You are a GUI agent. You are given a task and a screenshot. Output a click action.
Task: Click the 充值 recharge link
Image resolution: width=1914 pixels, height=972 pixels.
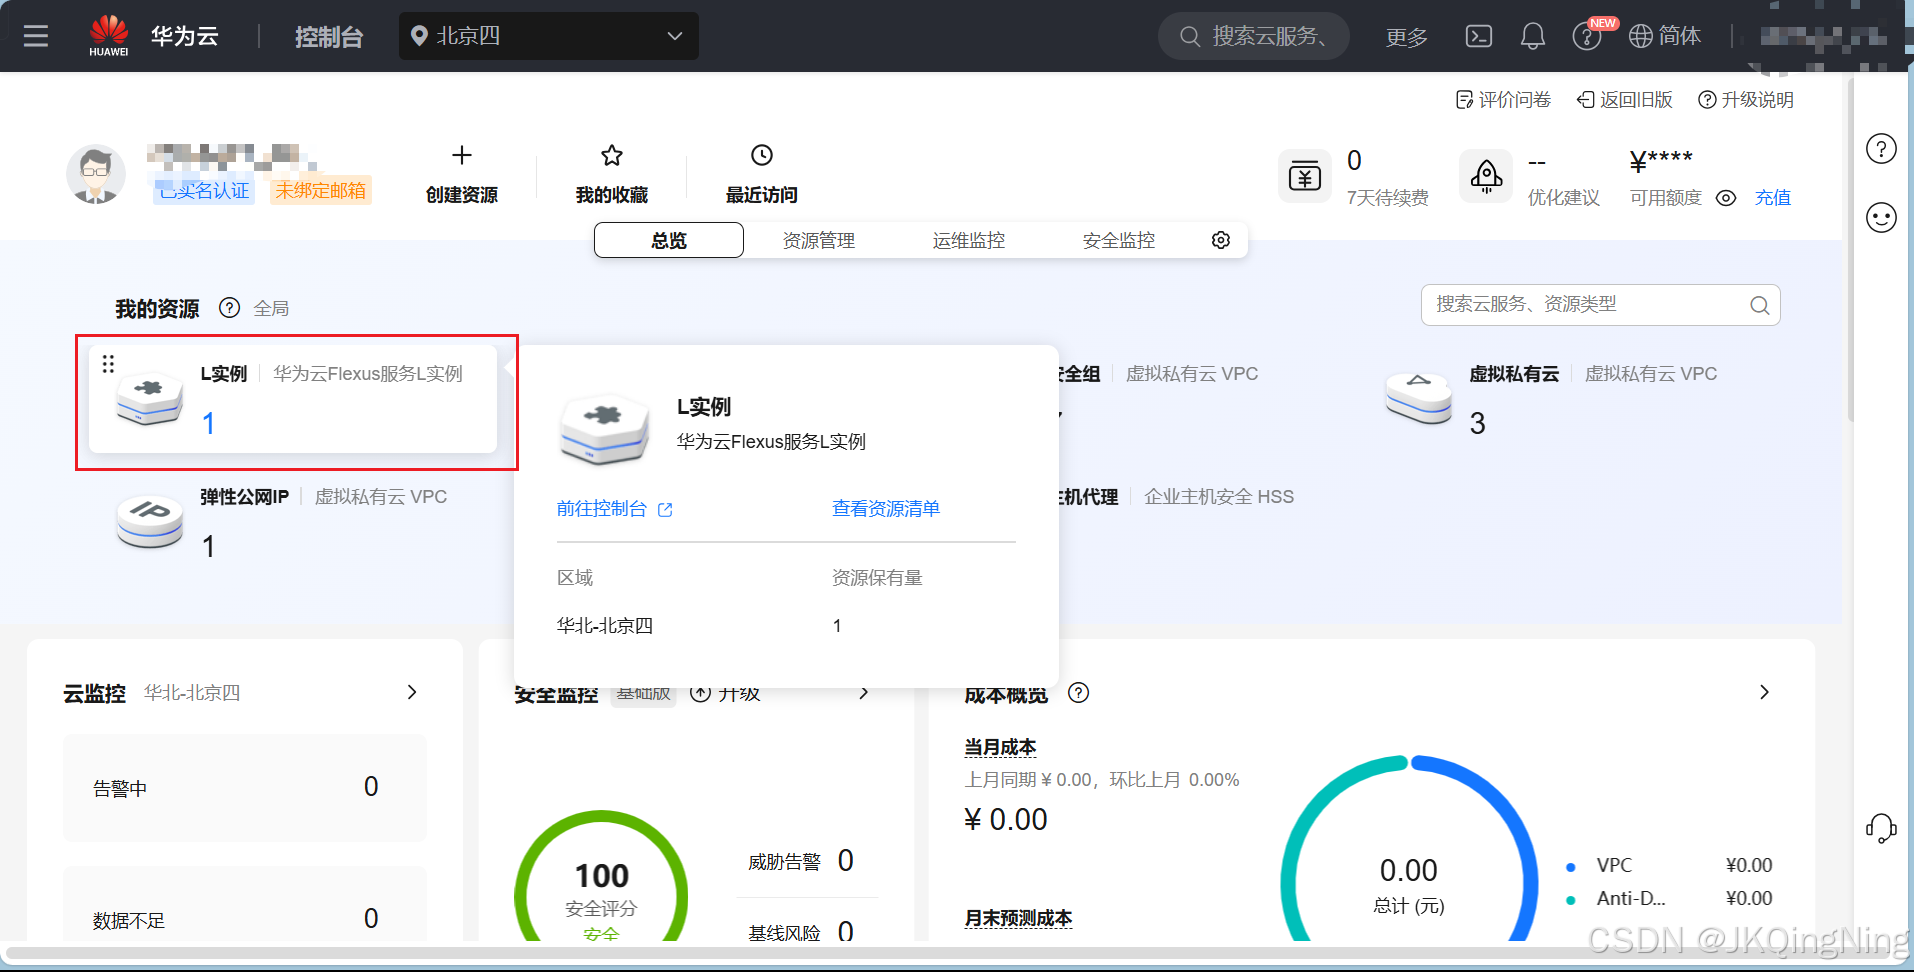(x=1773, y=198)
